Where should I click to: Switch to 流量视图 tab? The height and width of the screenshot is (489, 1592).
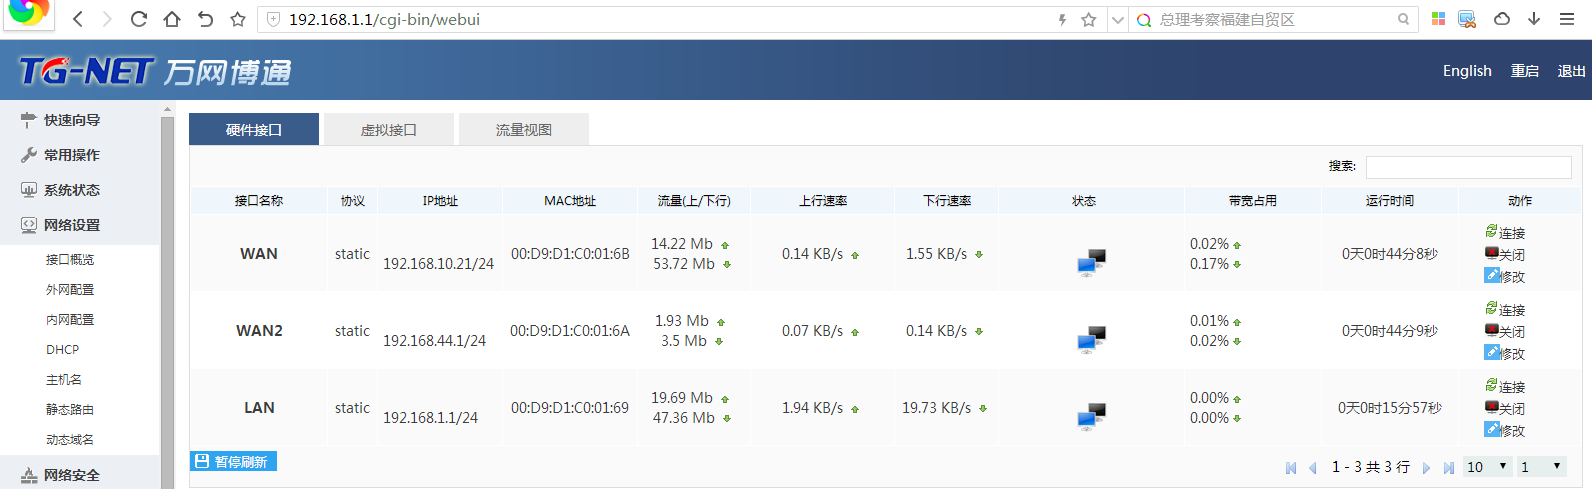click(524, 130)
